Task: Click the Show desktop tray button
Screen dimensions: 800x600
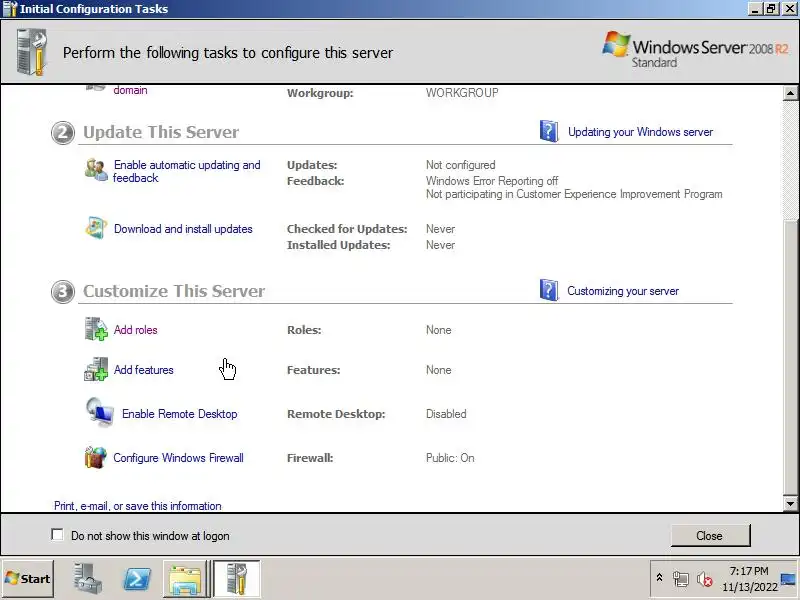Action: tap(789, 579)
